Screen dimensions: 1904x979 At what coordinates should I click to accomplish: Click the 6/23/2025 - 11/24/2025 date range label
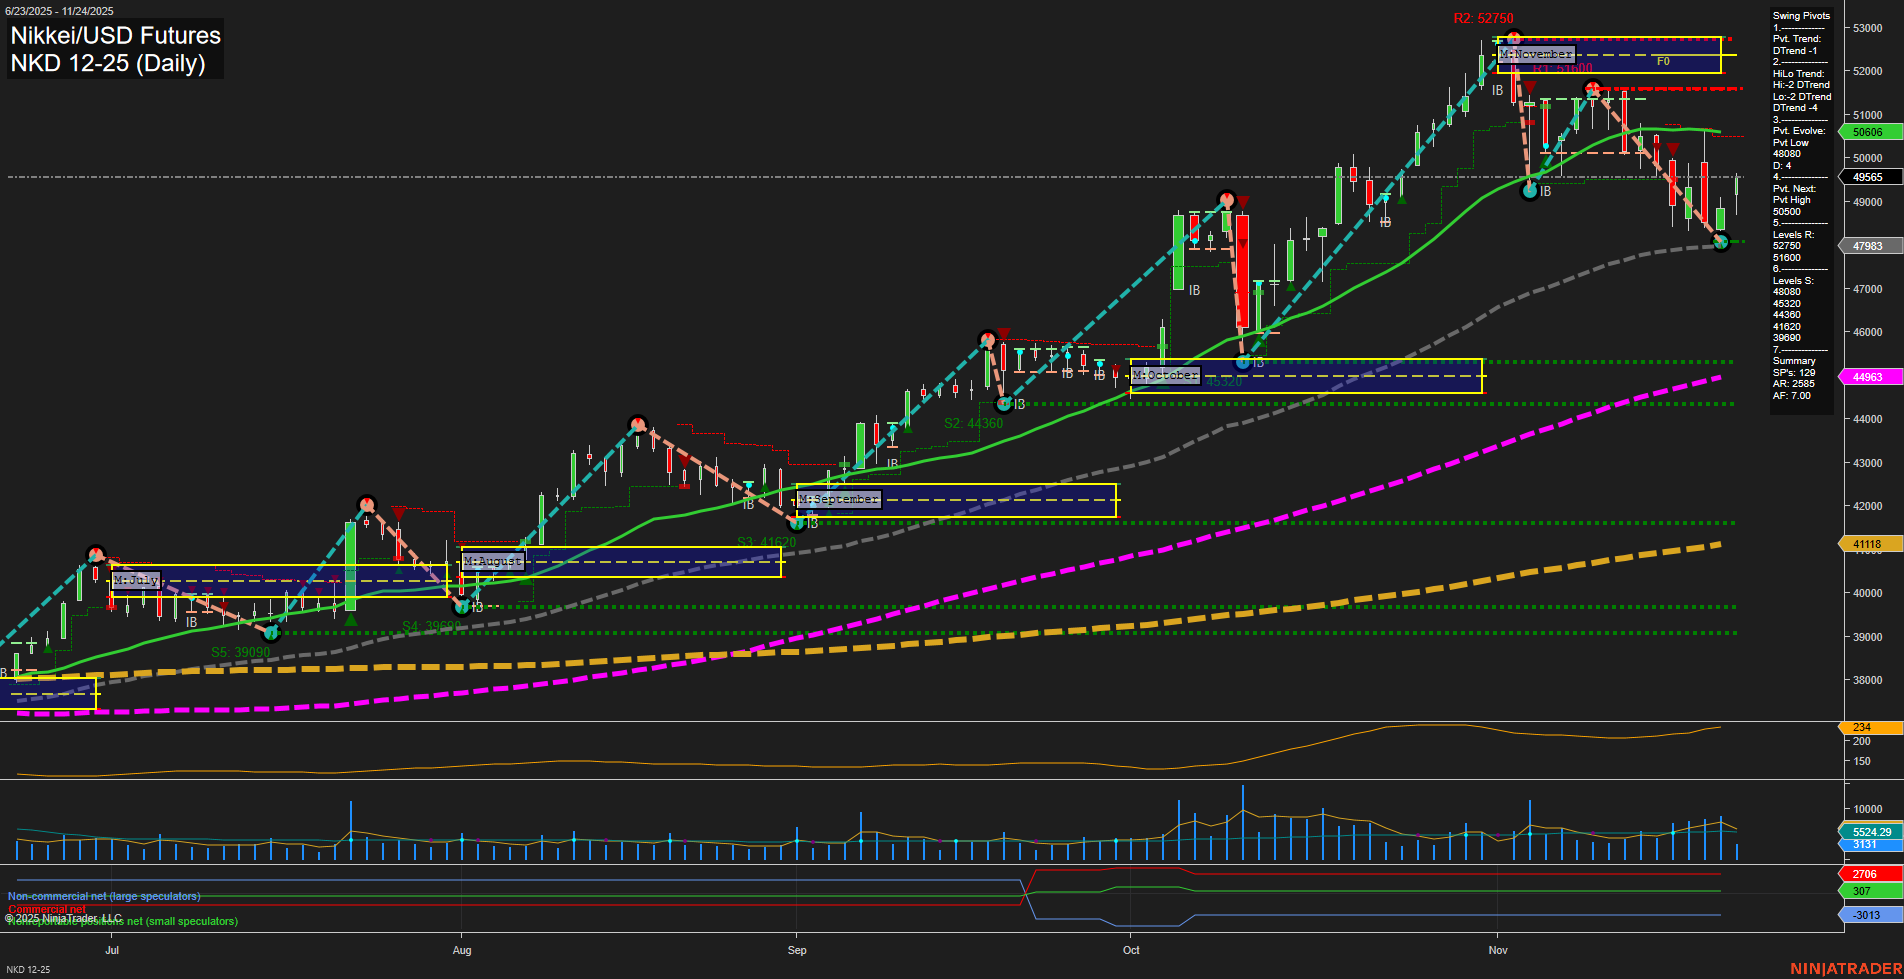click(x=60, y=11)
